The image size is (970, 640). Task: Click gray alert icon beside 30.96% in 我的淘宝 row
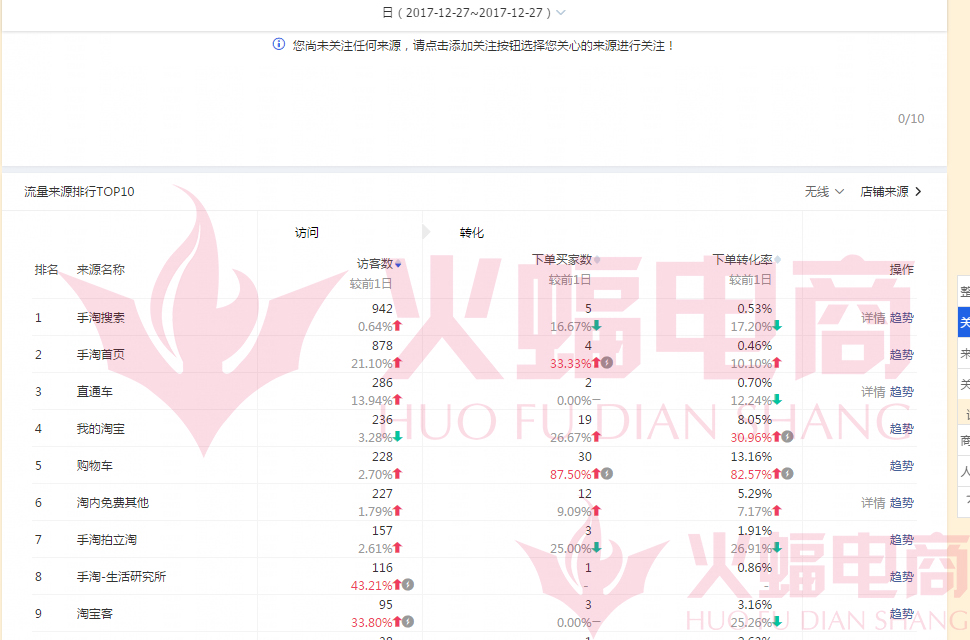[788, 437]
